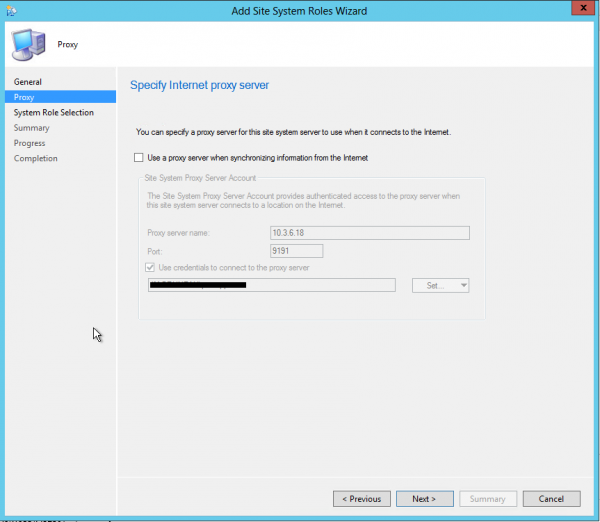Click the redacted credentials account field

coord(272,285)
